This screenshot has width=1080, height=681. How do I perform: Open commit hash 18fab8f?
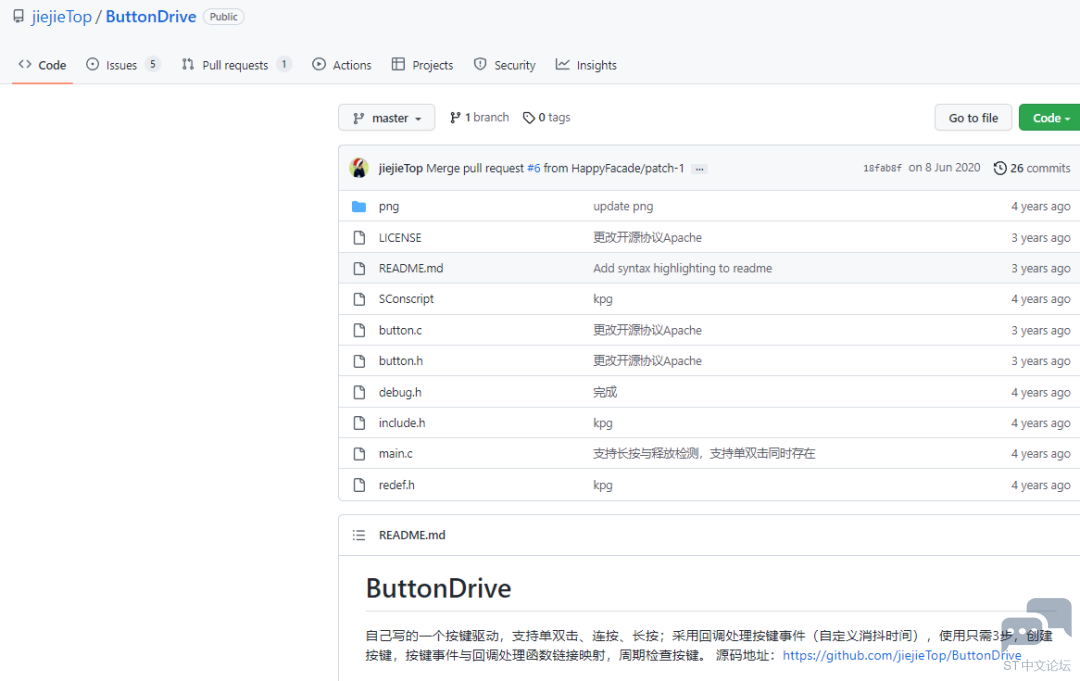[x=882, y=168]
